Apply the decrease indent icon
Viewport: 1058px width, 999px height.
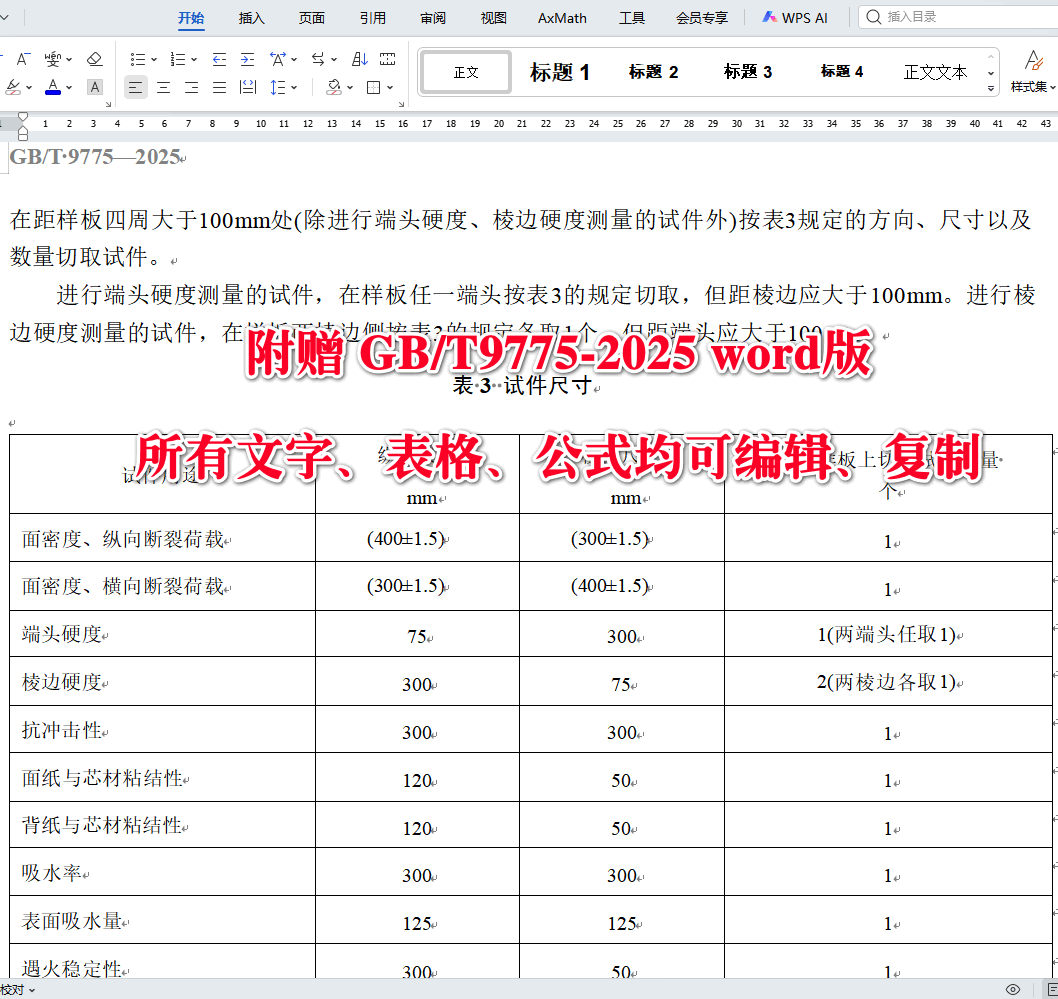pyautogui.click(x=219, y=58)
